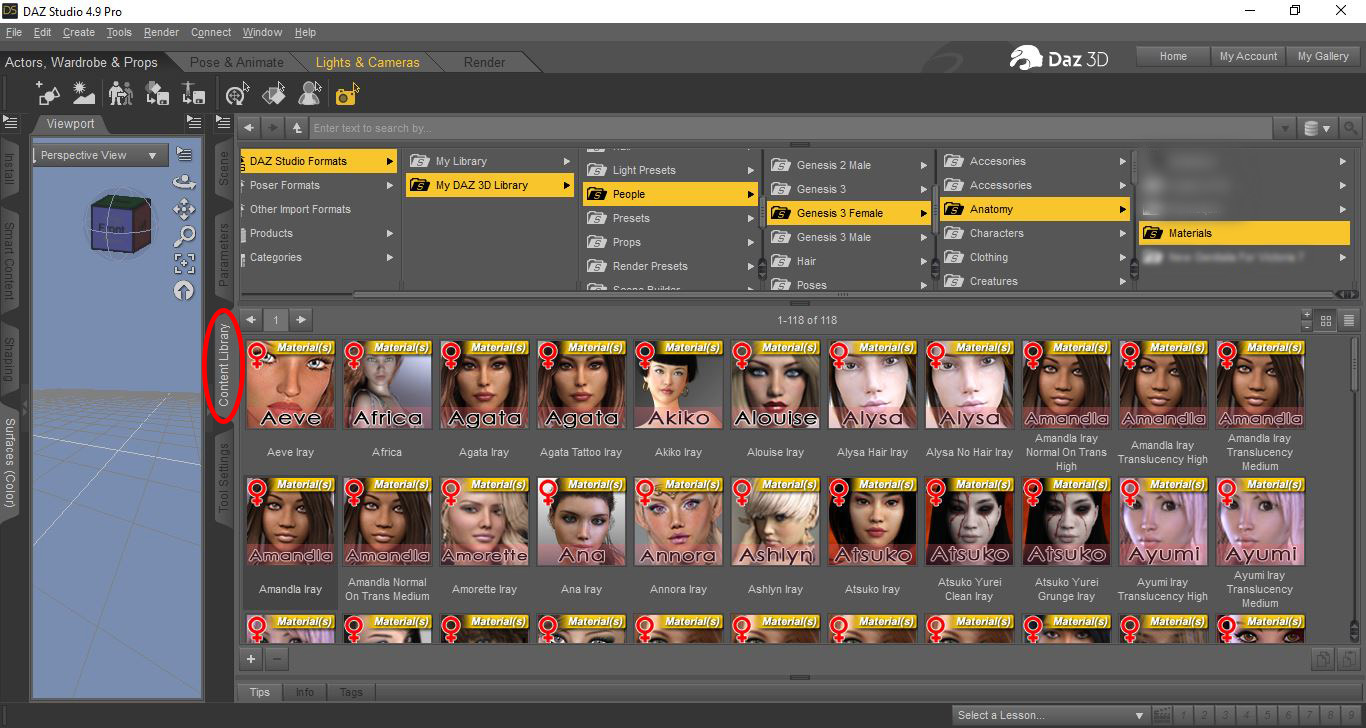Screen dimensions: 1366x728
Task: Select the Universal manipulator tool icon
Action: [x=237, y=94]
